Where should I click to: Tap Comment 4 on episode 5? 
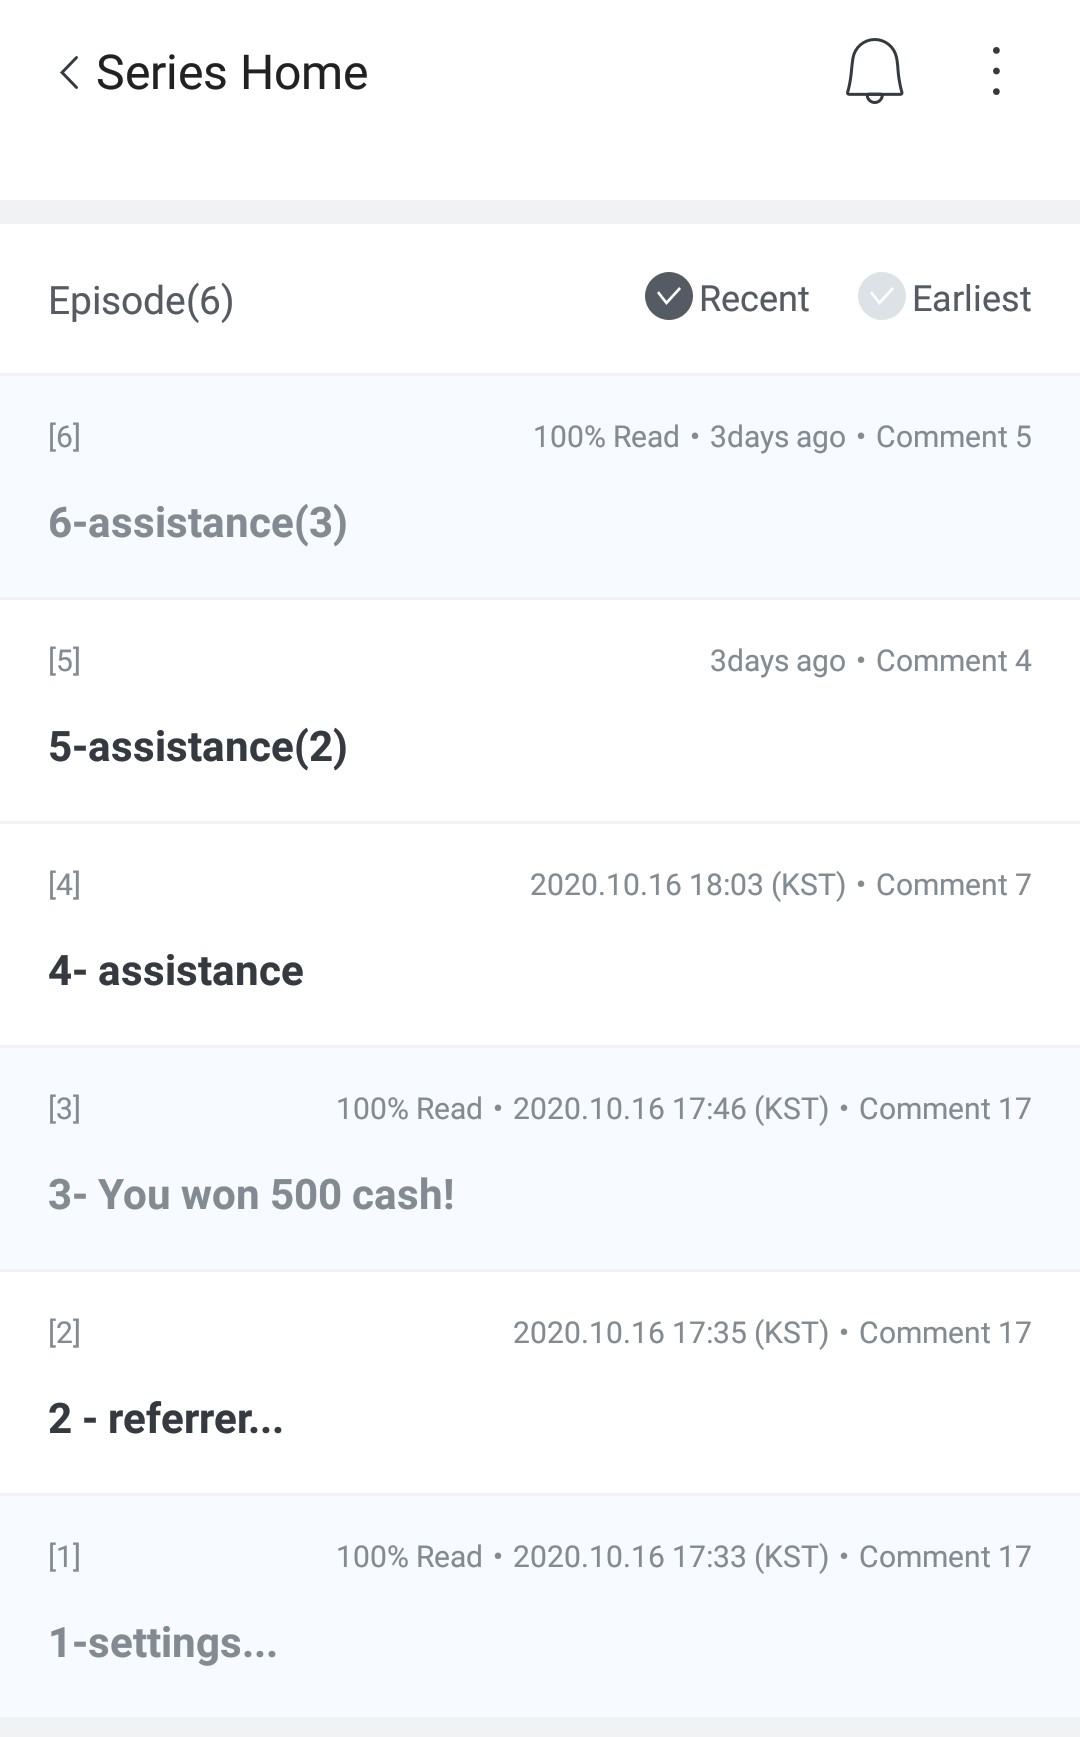click(x=953, y=661)
